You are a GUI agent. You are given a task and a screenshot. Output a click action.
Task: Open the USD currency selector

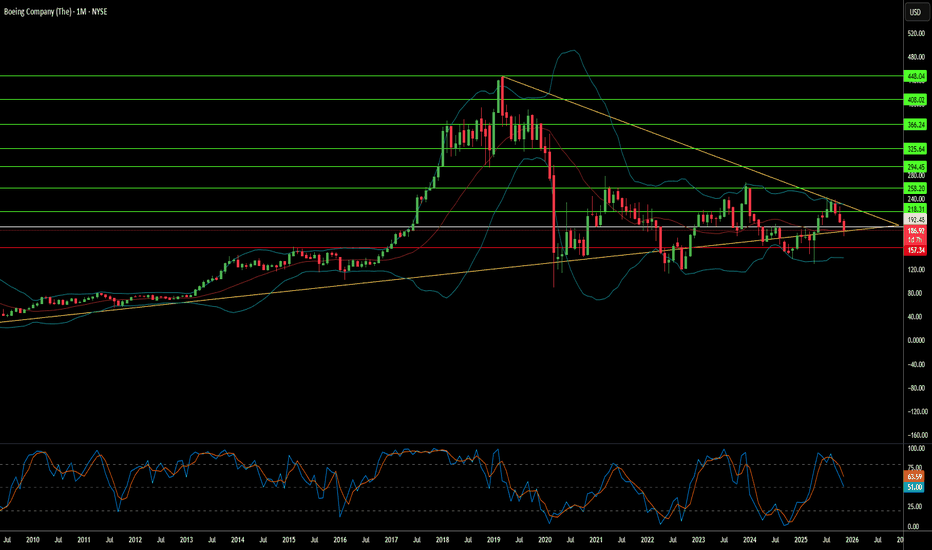point(915,12)
